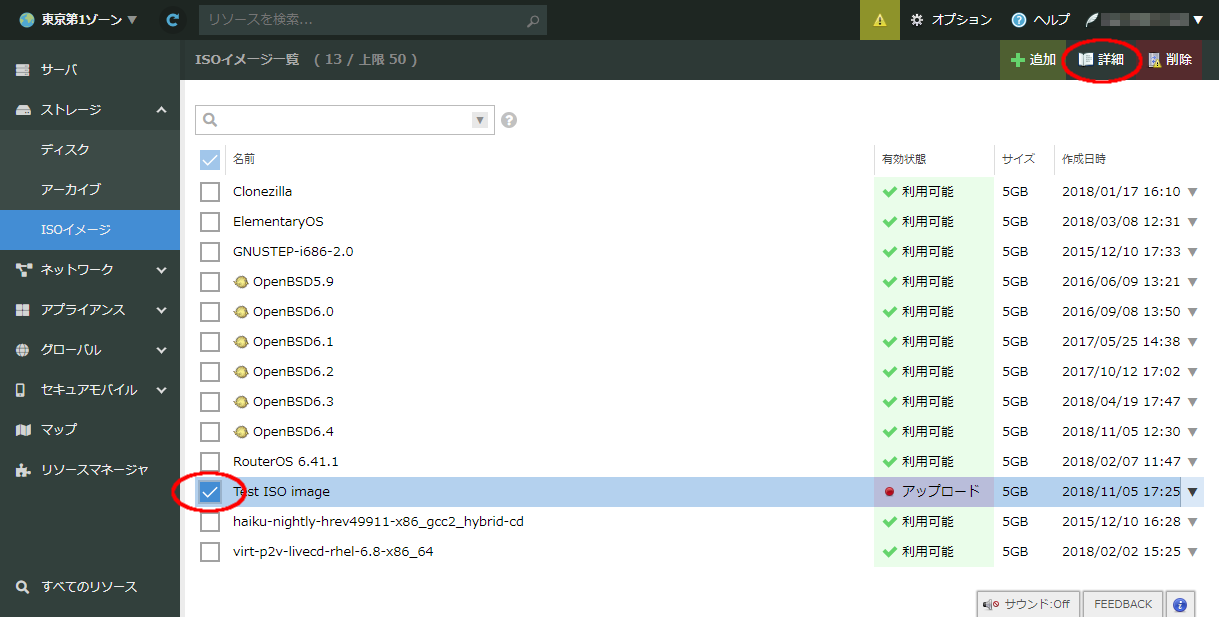Toggle the sound off button
The height and width of the screenshot is (617, 1219).
coord(1027,604)
